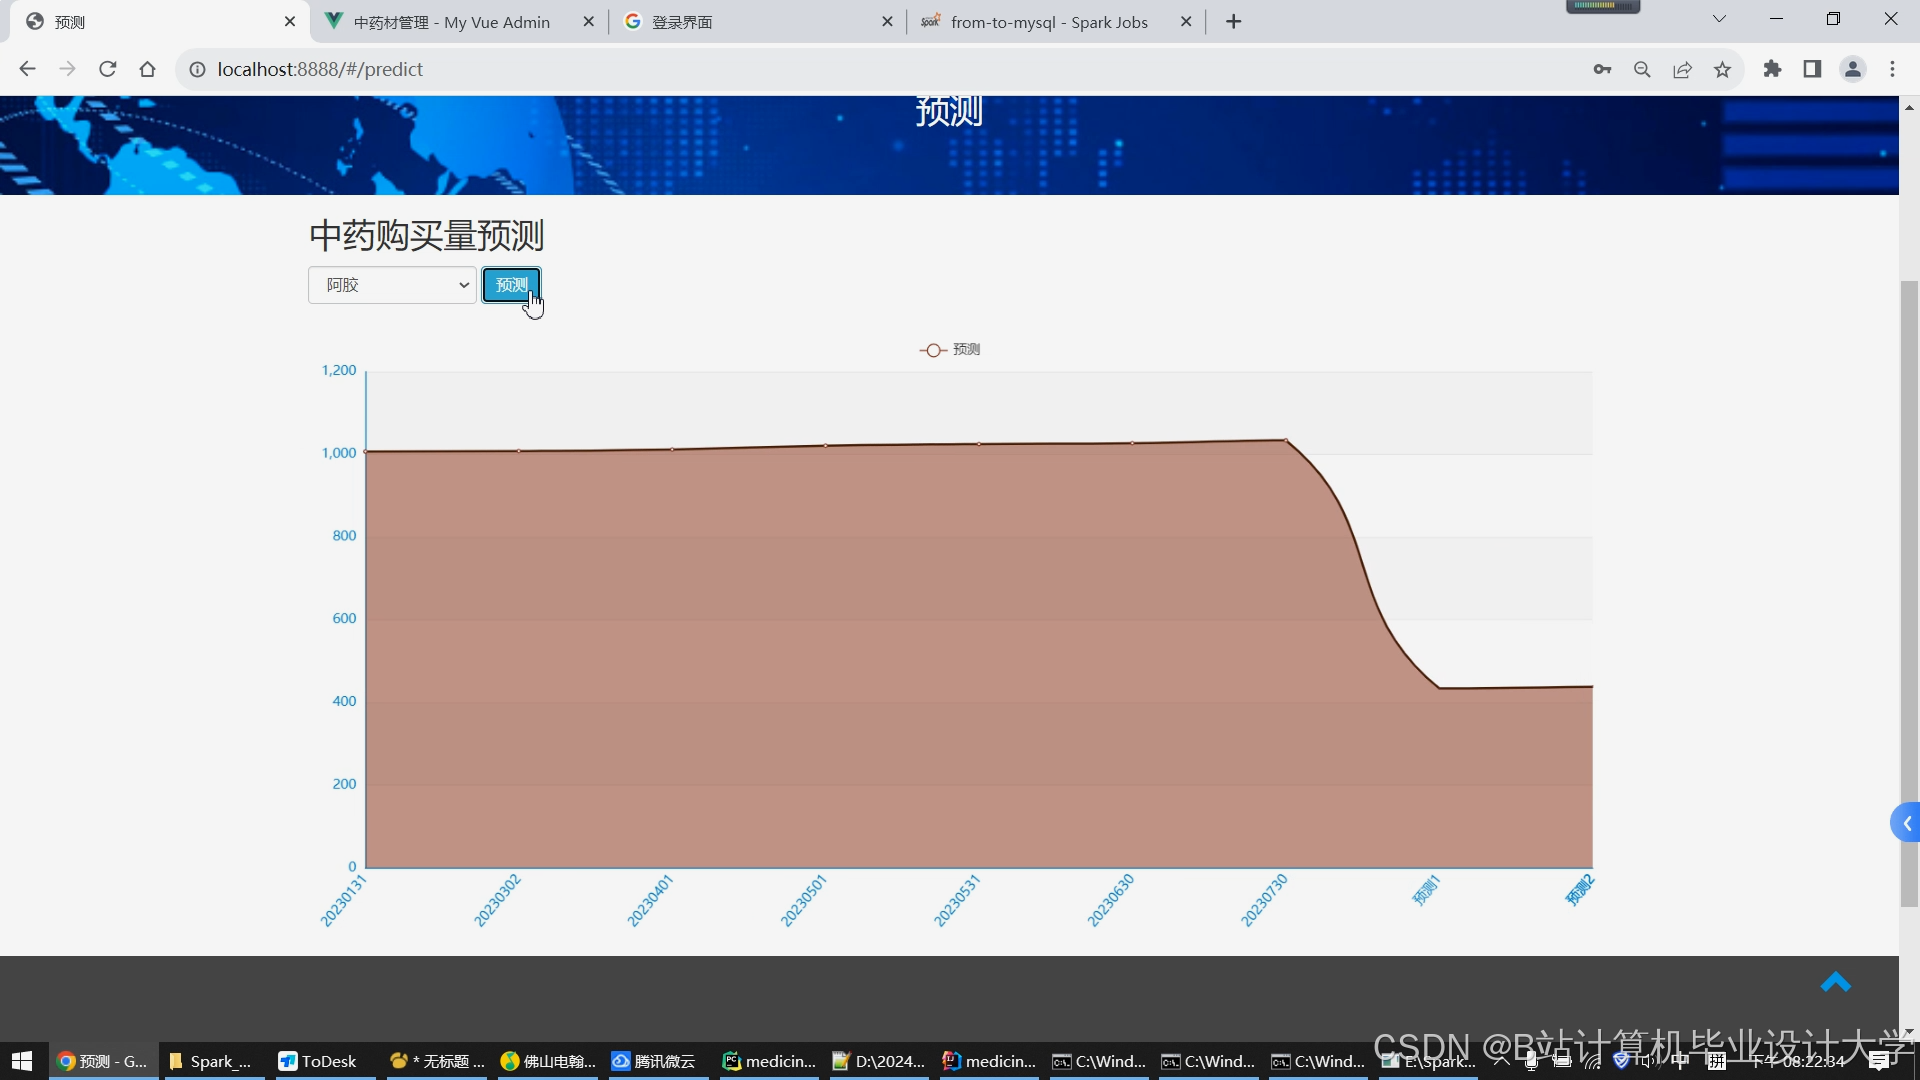Open ToDesk from the taskbar
This screenshot has height=1080, width=1920.
tap(319, 1061)
